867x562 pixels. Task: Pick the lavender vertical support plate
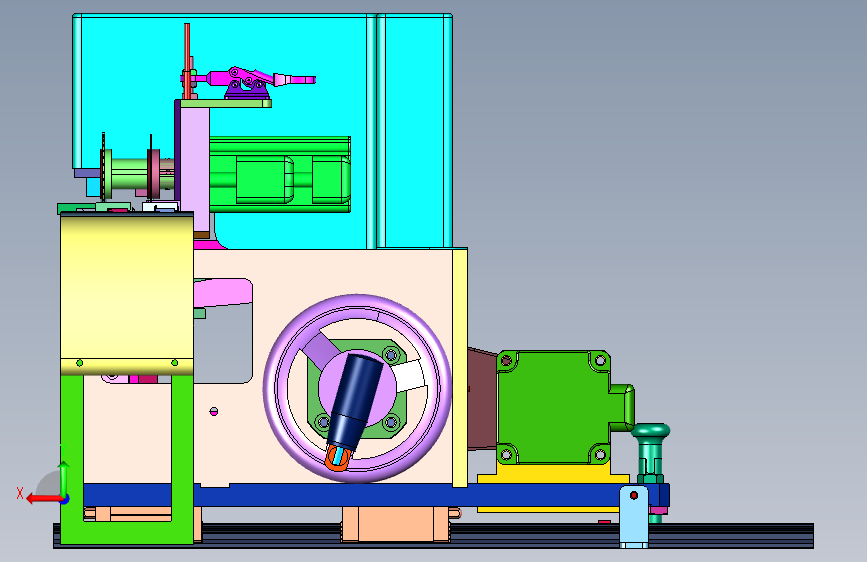(x=195, y=169)
